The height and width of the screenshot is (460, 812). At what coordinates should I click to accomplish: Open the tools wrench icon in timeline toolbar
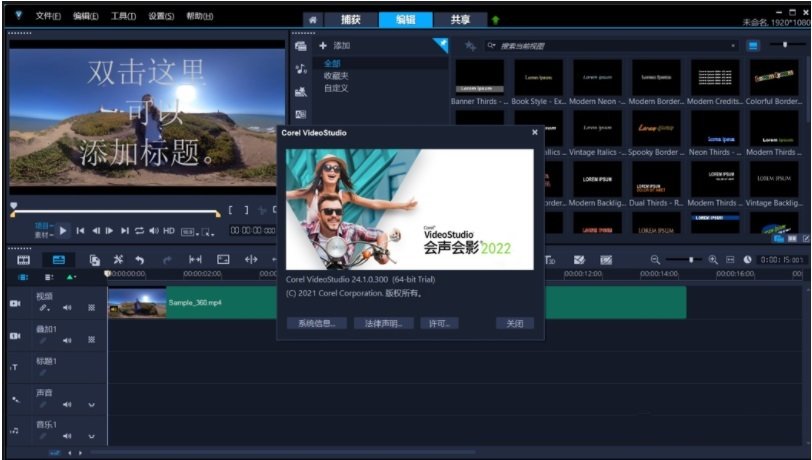[119, 260]
